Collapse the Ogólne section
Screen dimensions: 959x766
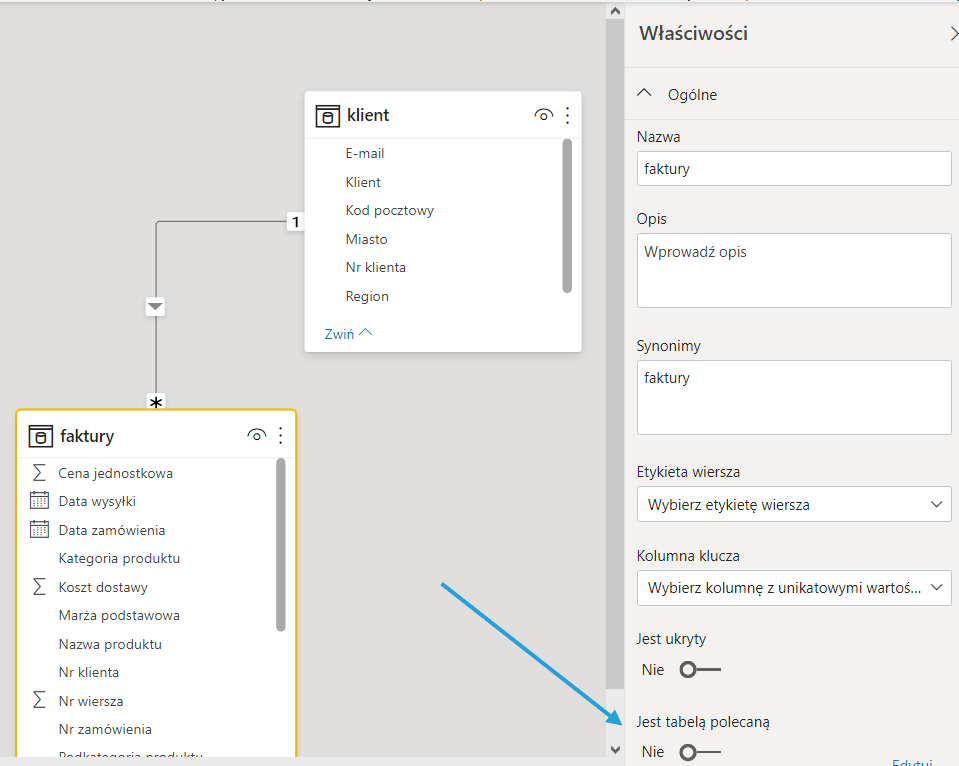(x=644, y=94)
